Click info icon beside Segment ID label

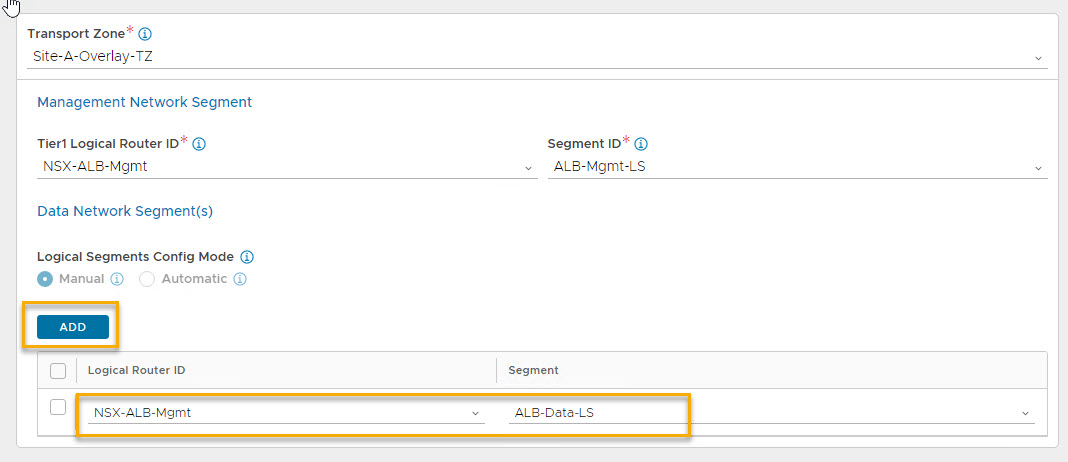641,144
